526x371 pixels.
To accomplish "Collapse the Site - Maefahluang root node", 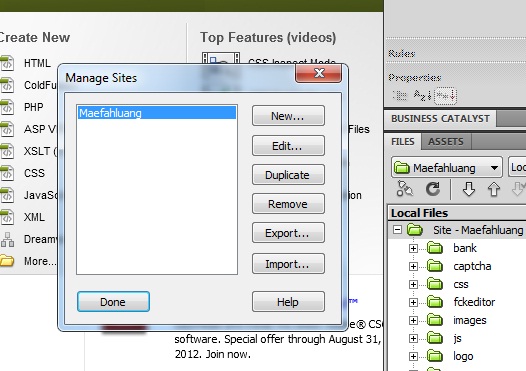I will coord(398,230).
